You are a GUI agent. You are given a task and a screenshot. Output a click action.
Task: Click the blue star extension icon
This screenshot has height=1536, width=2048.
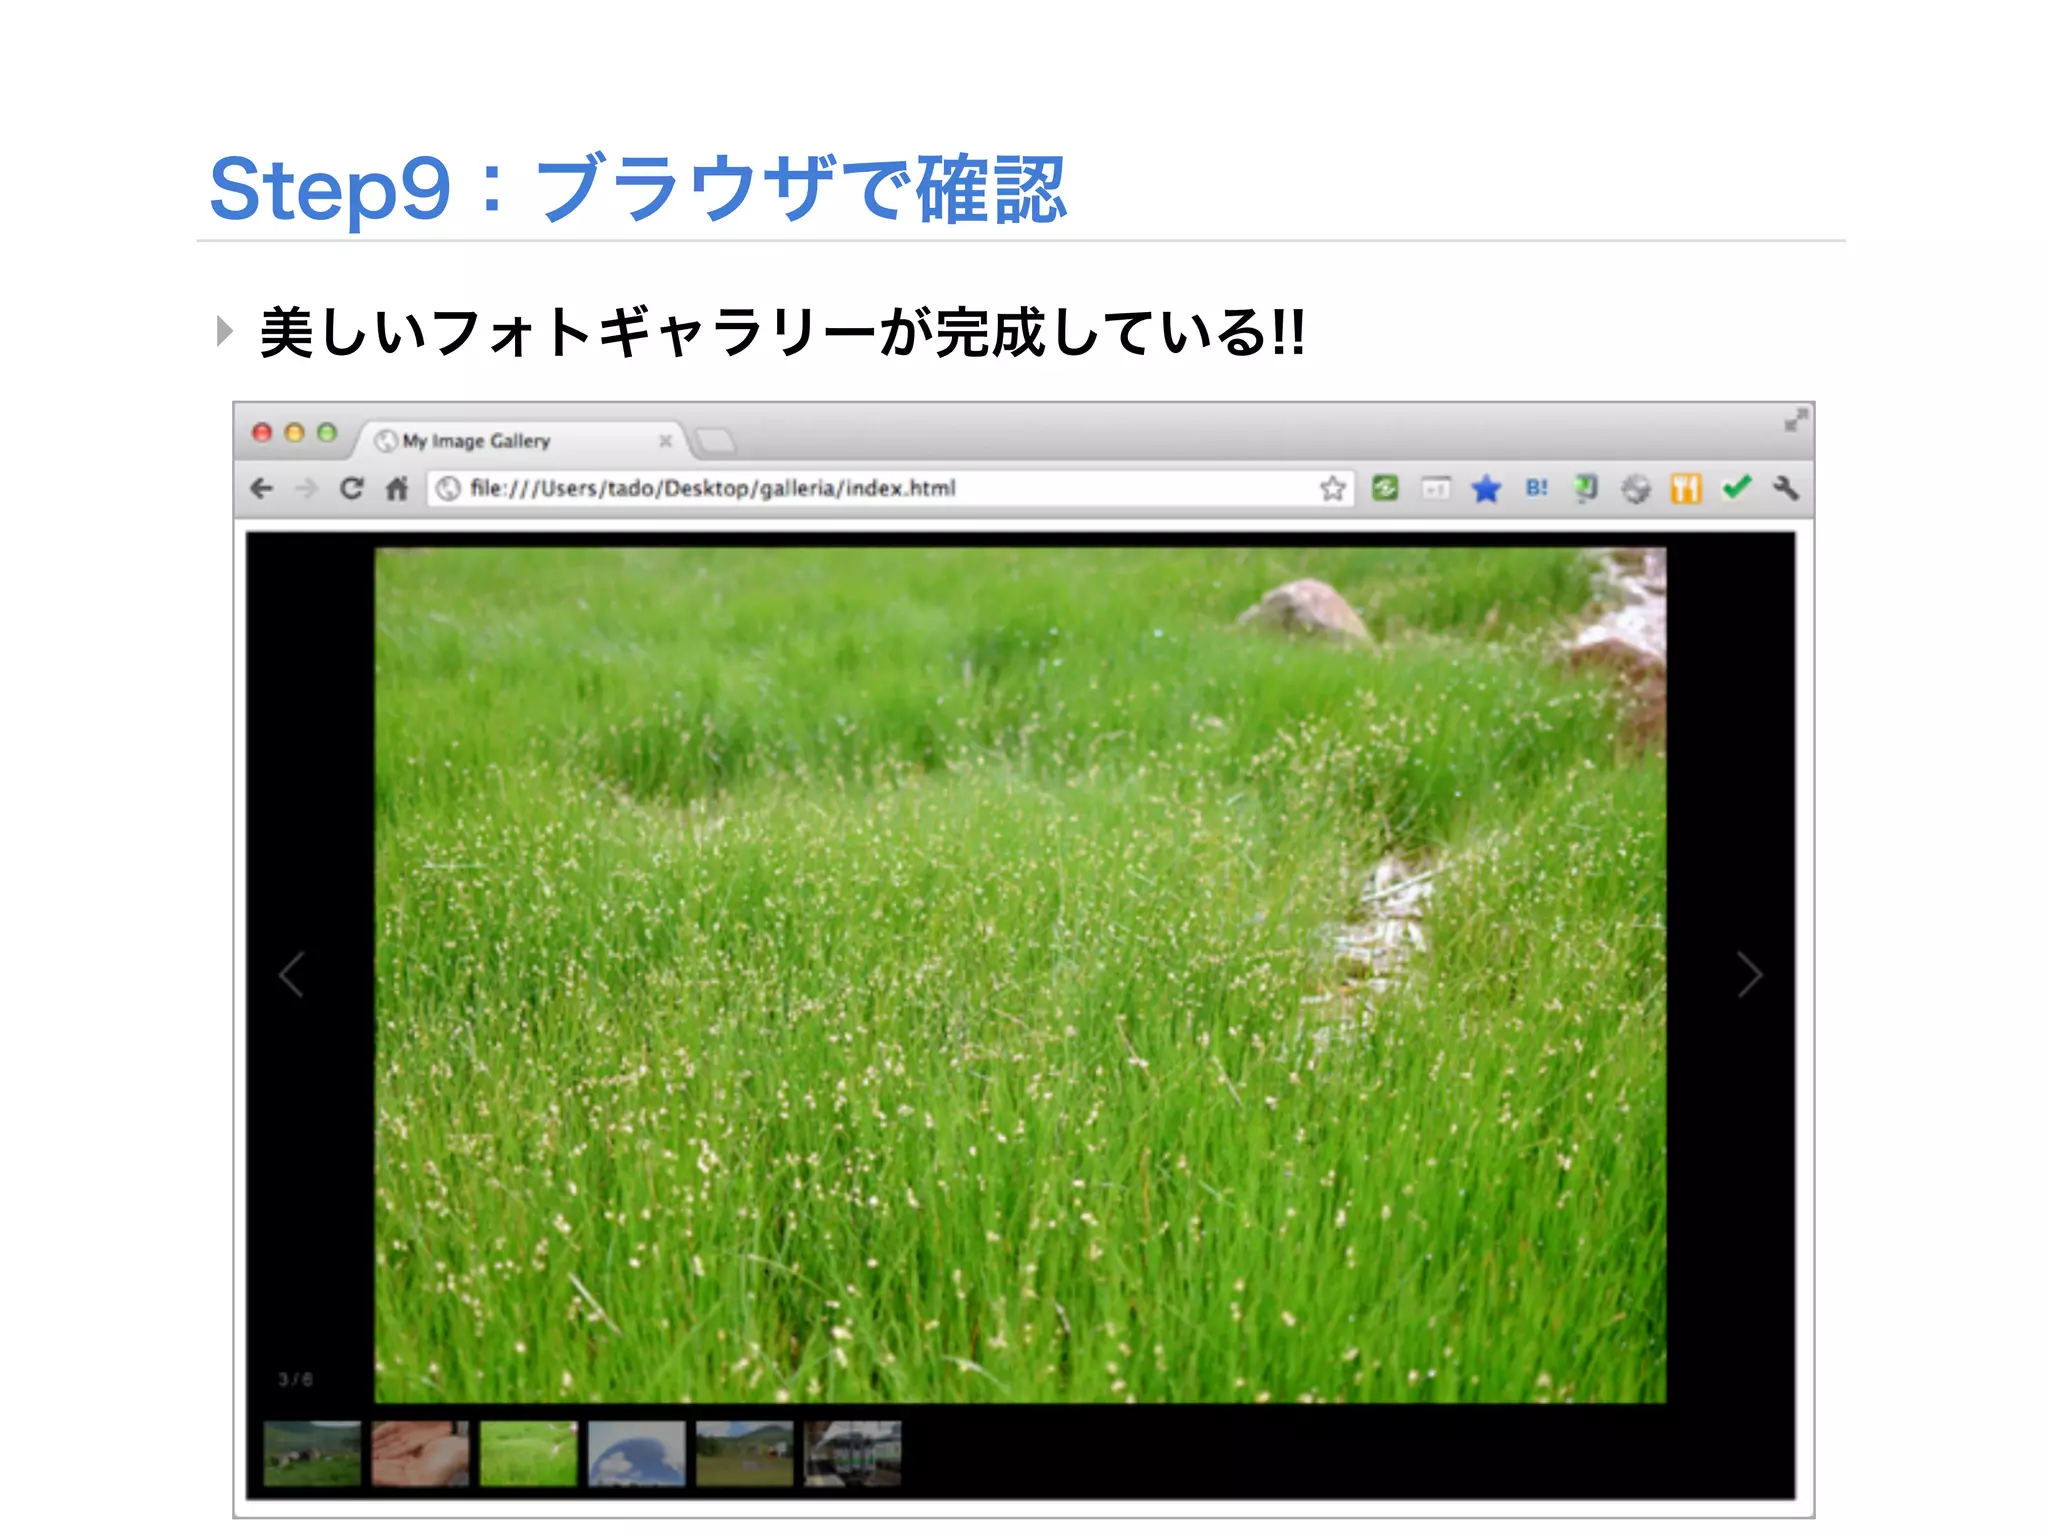click(x=1486, y=489)
